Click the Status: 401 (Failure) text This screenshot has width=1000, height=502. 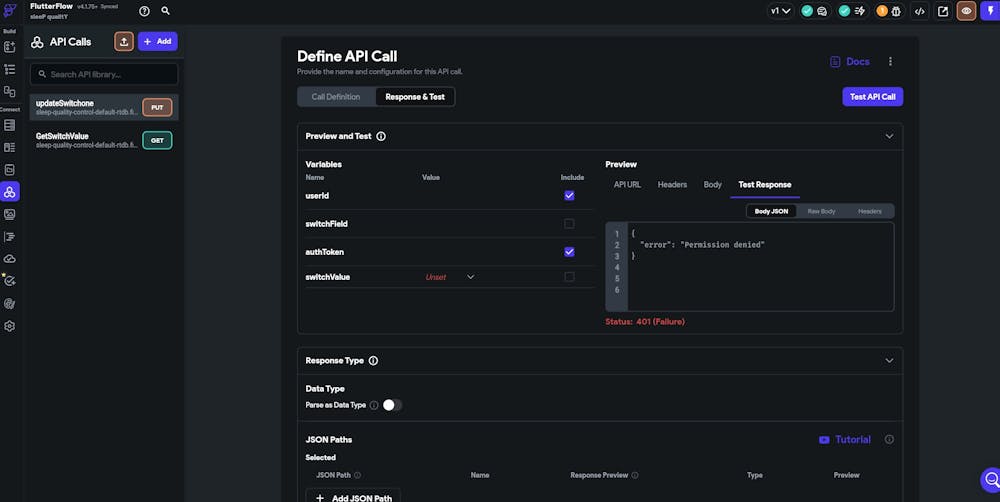click(x=645, y=322)
